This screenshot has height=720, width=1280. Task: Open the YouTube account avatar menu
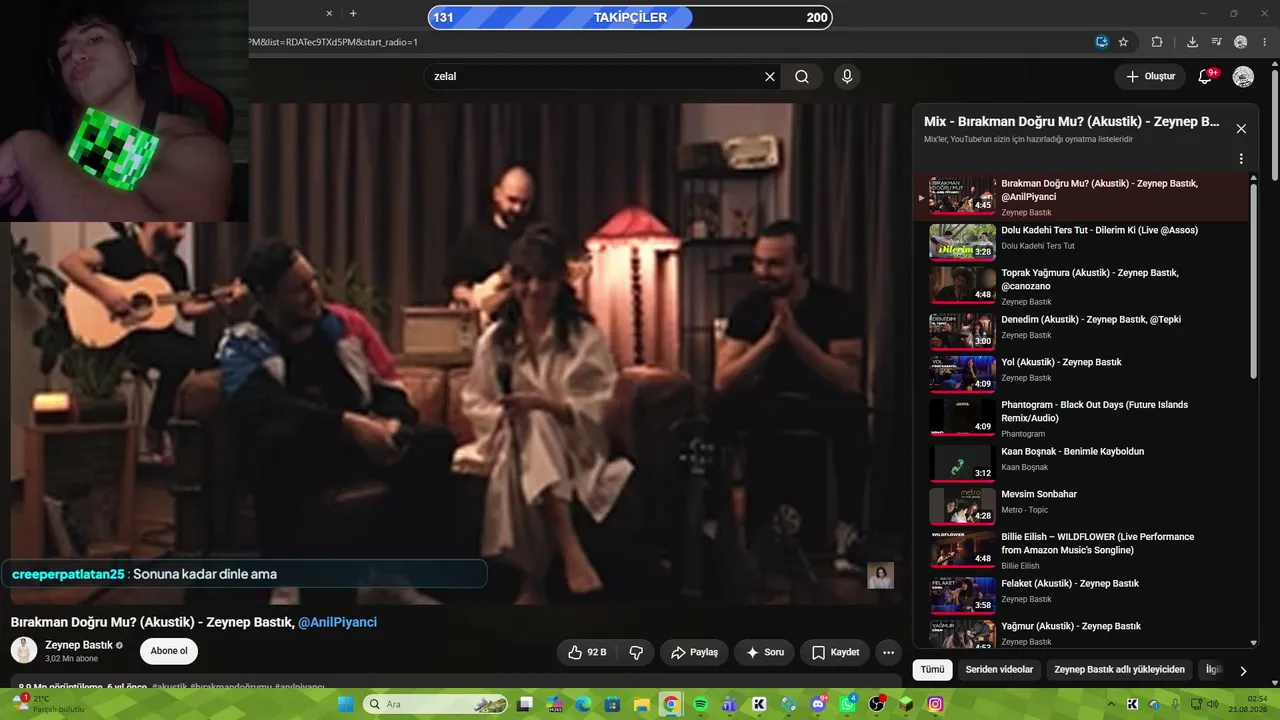tap(1243, 77)
